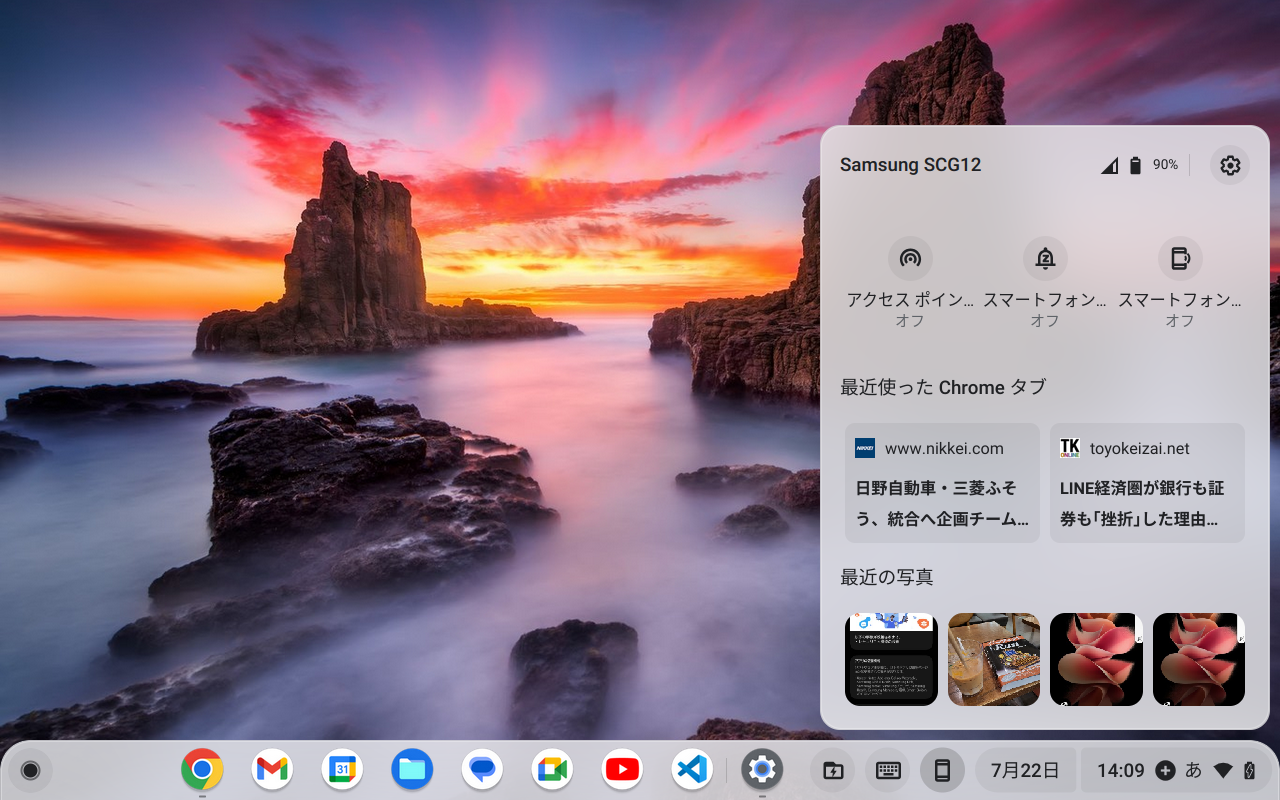Click the plus circle status icon
This screenshot has width=1280, height=800.
[1165, 771]
